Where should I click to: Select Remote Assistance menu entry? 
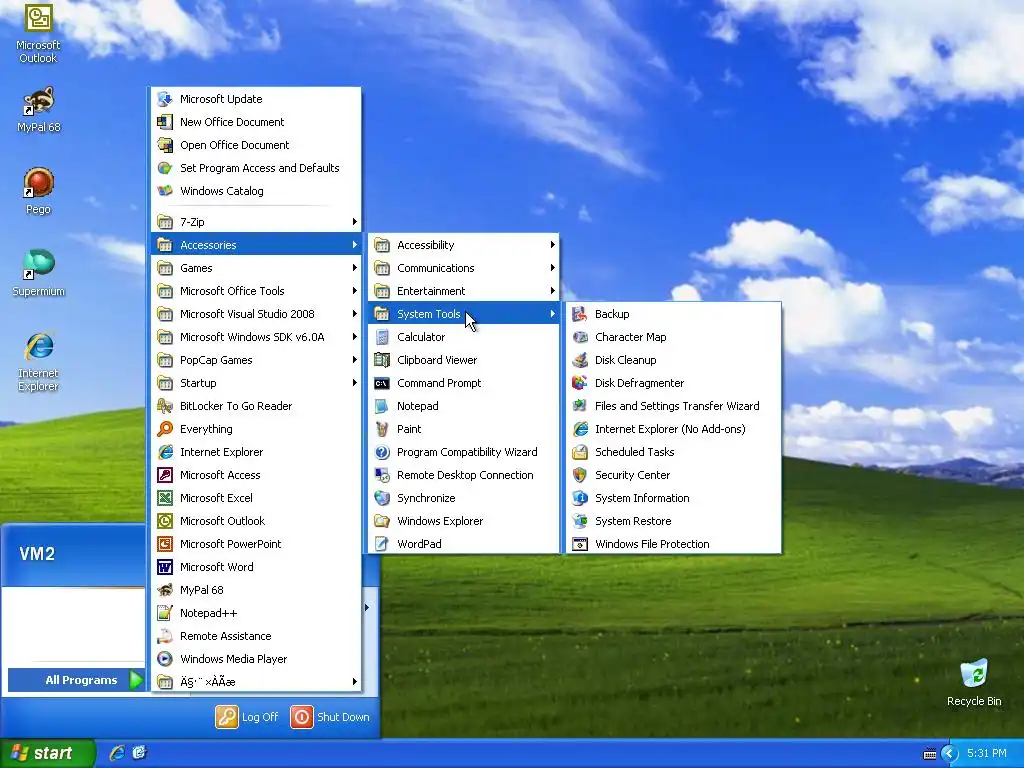256,636
